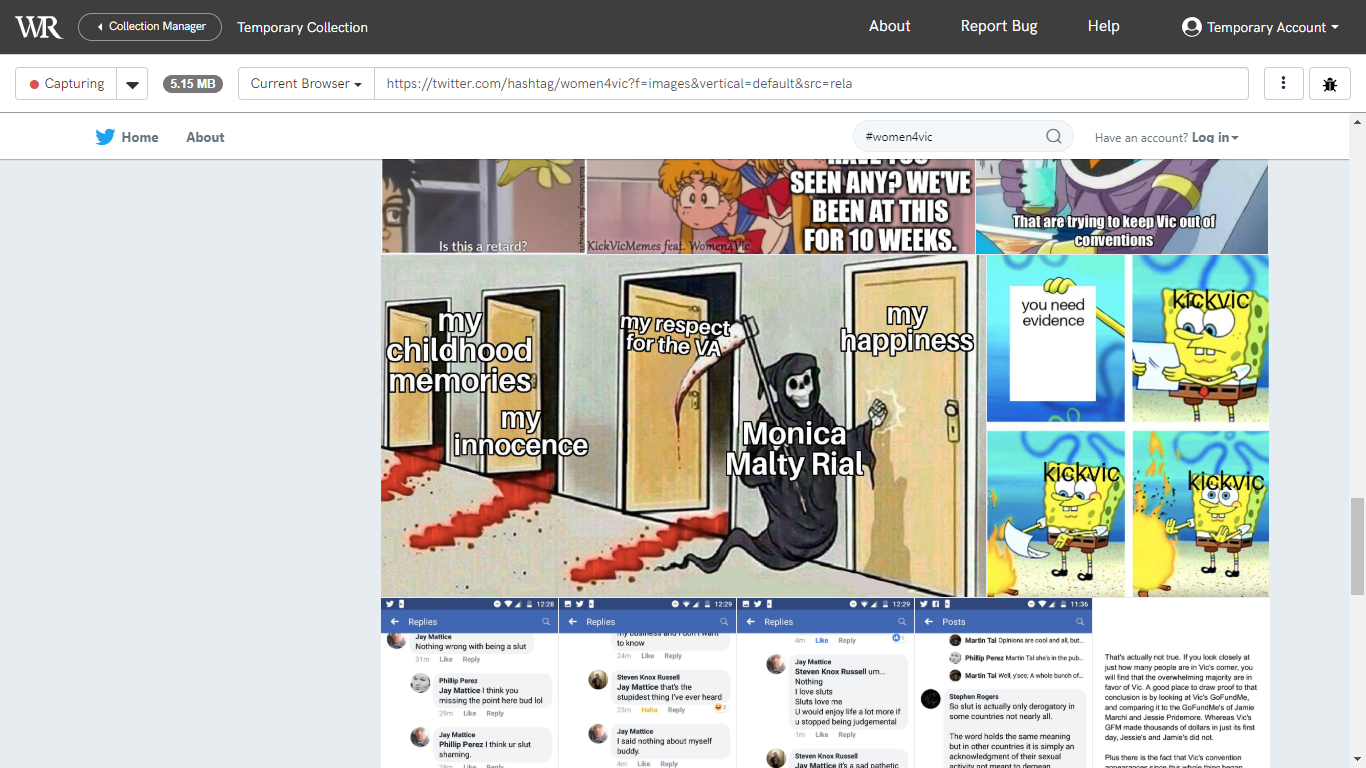Click the Capturing mode button

point(66,84)
